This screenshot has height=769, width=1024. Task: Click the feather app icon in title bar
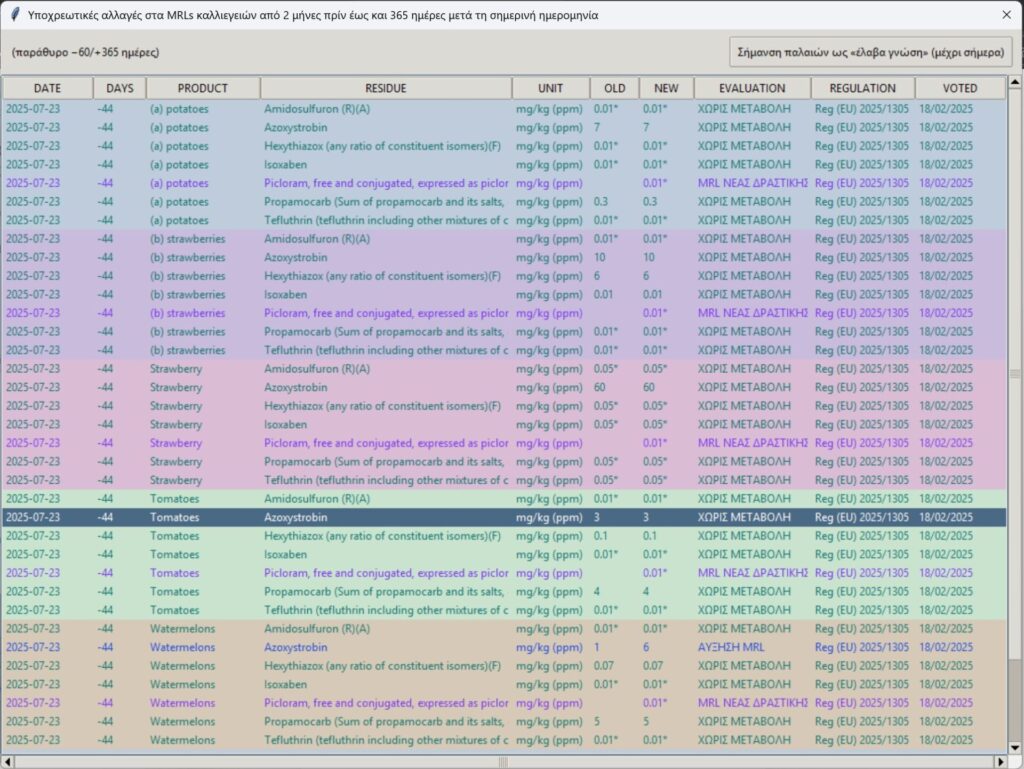point(14,14)
